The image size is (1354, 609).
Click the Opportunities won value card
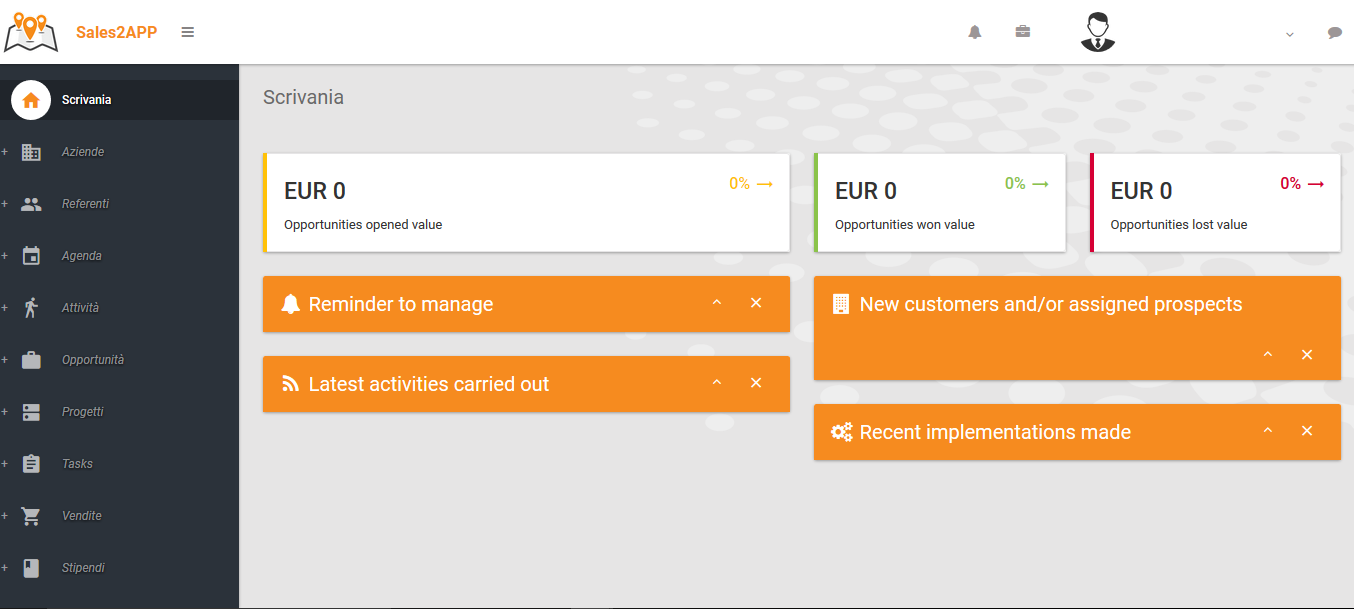click(939, 203)
